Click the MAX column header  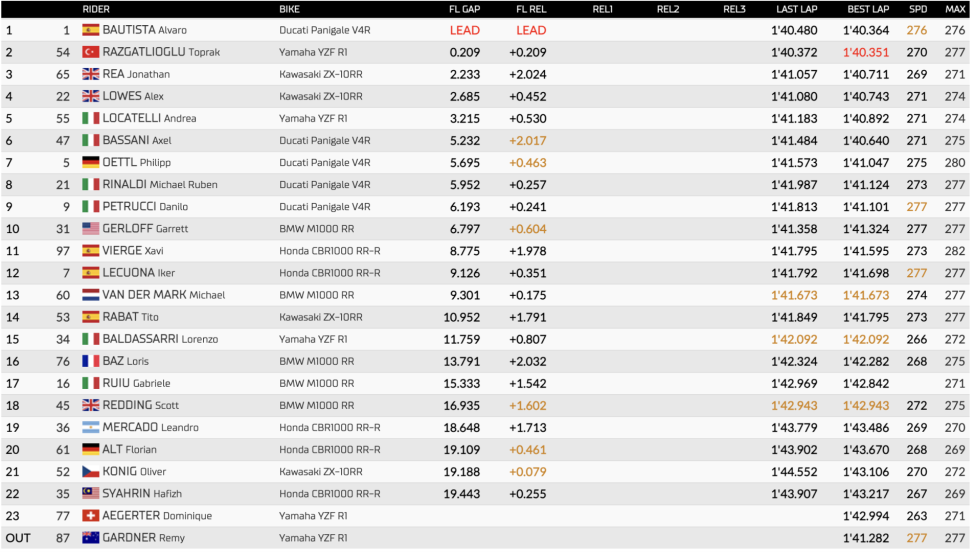955,9
